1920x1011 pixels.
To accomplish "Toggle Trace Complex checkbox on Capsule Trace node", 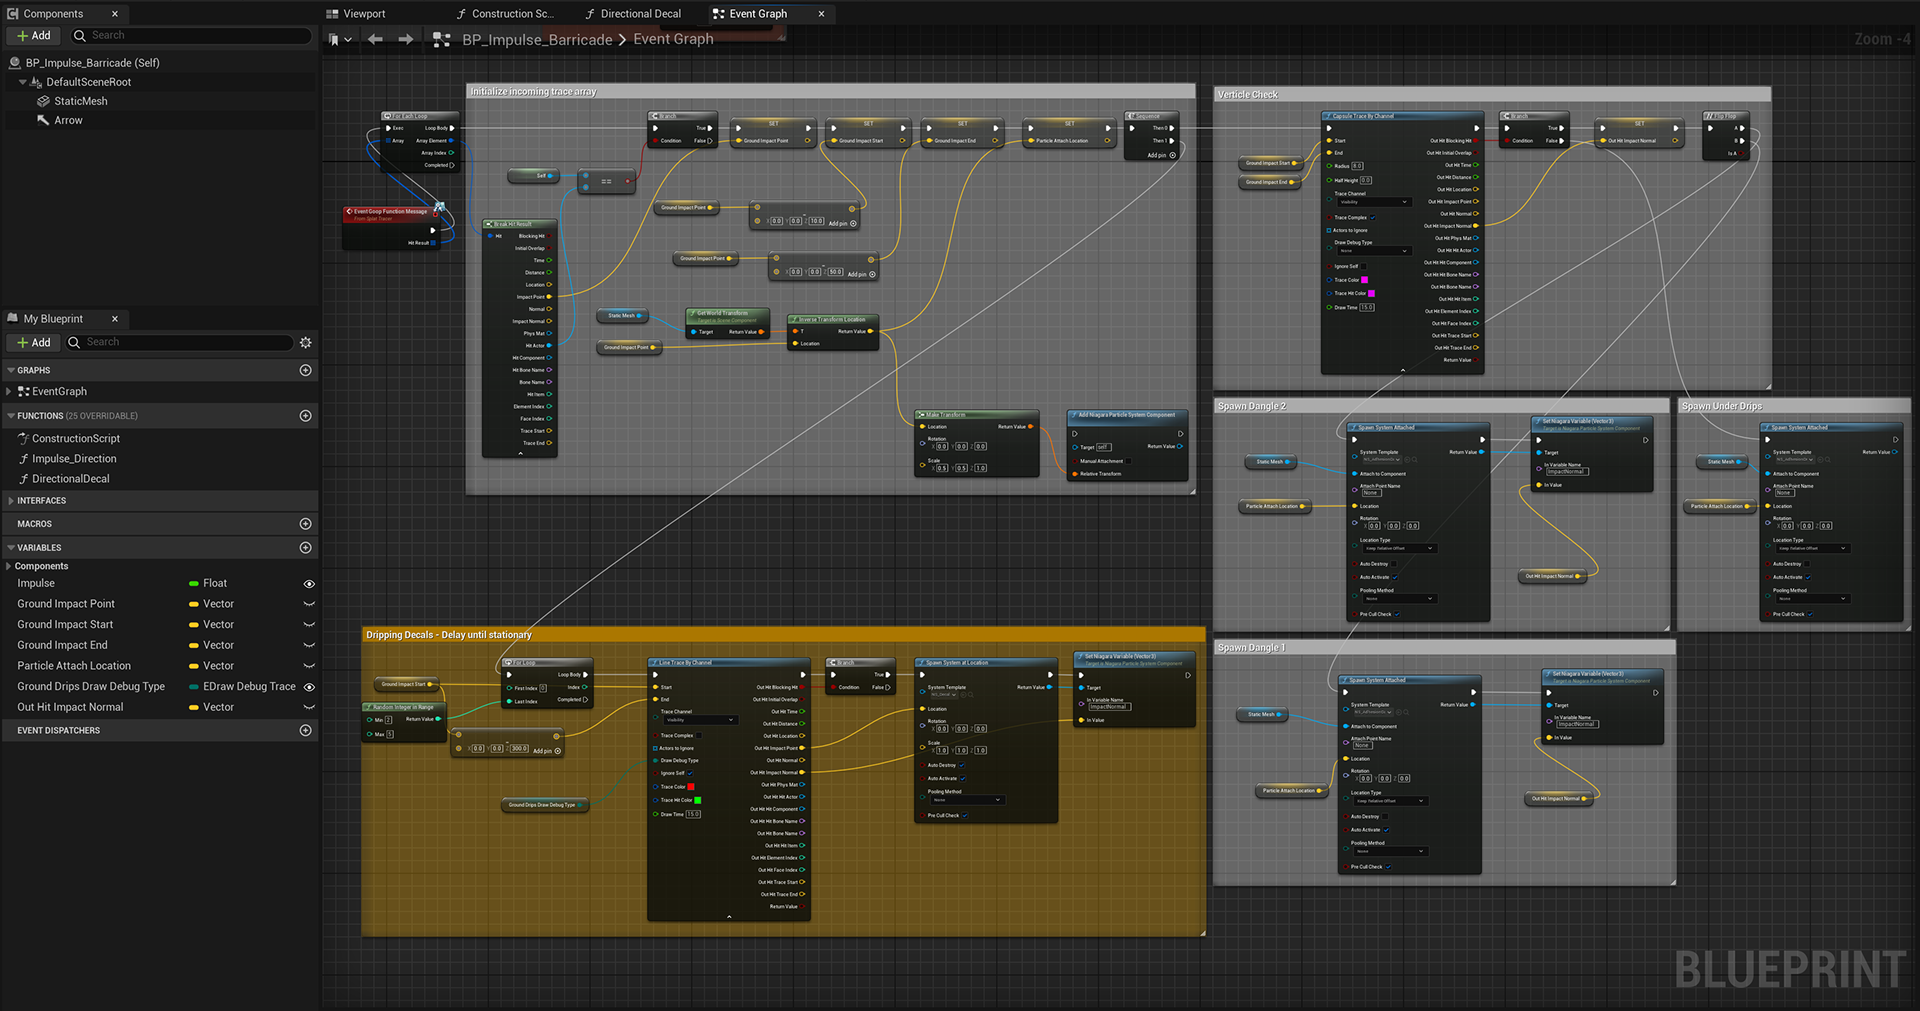I will click(x=1372, y=217).
